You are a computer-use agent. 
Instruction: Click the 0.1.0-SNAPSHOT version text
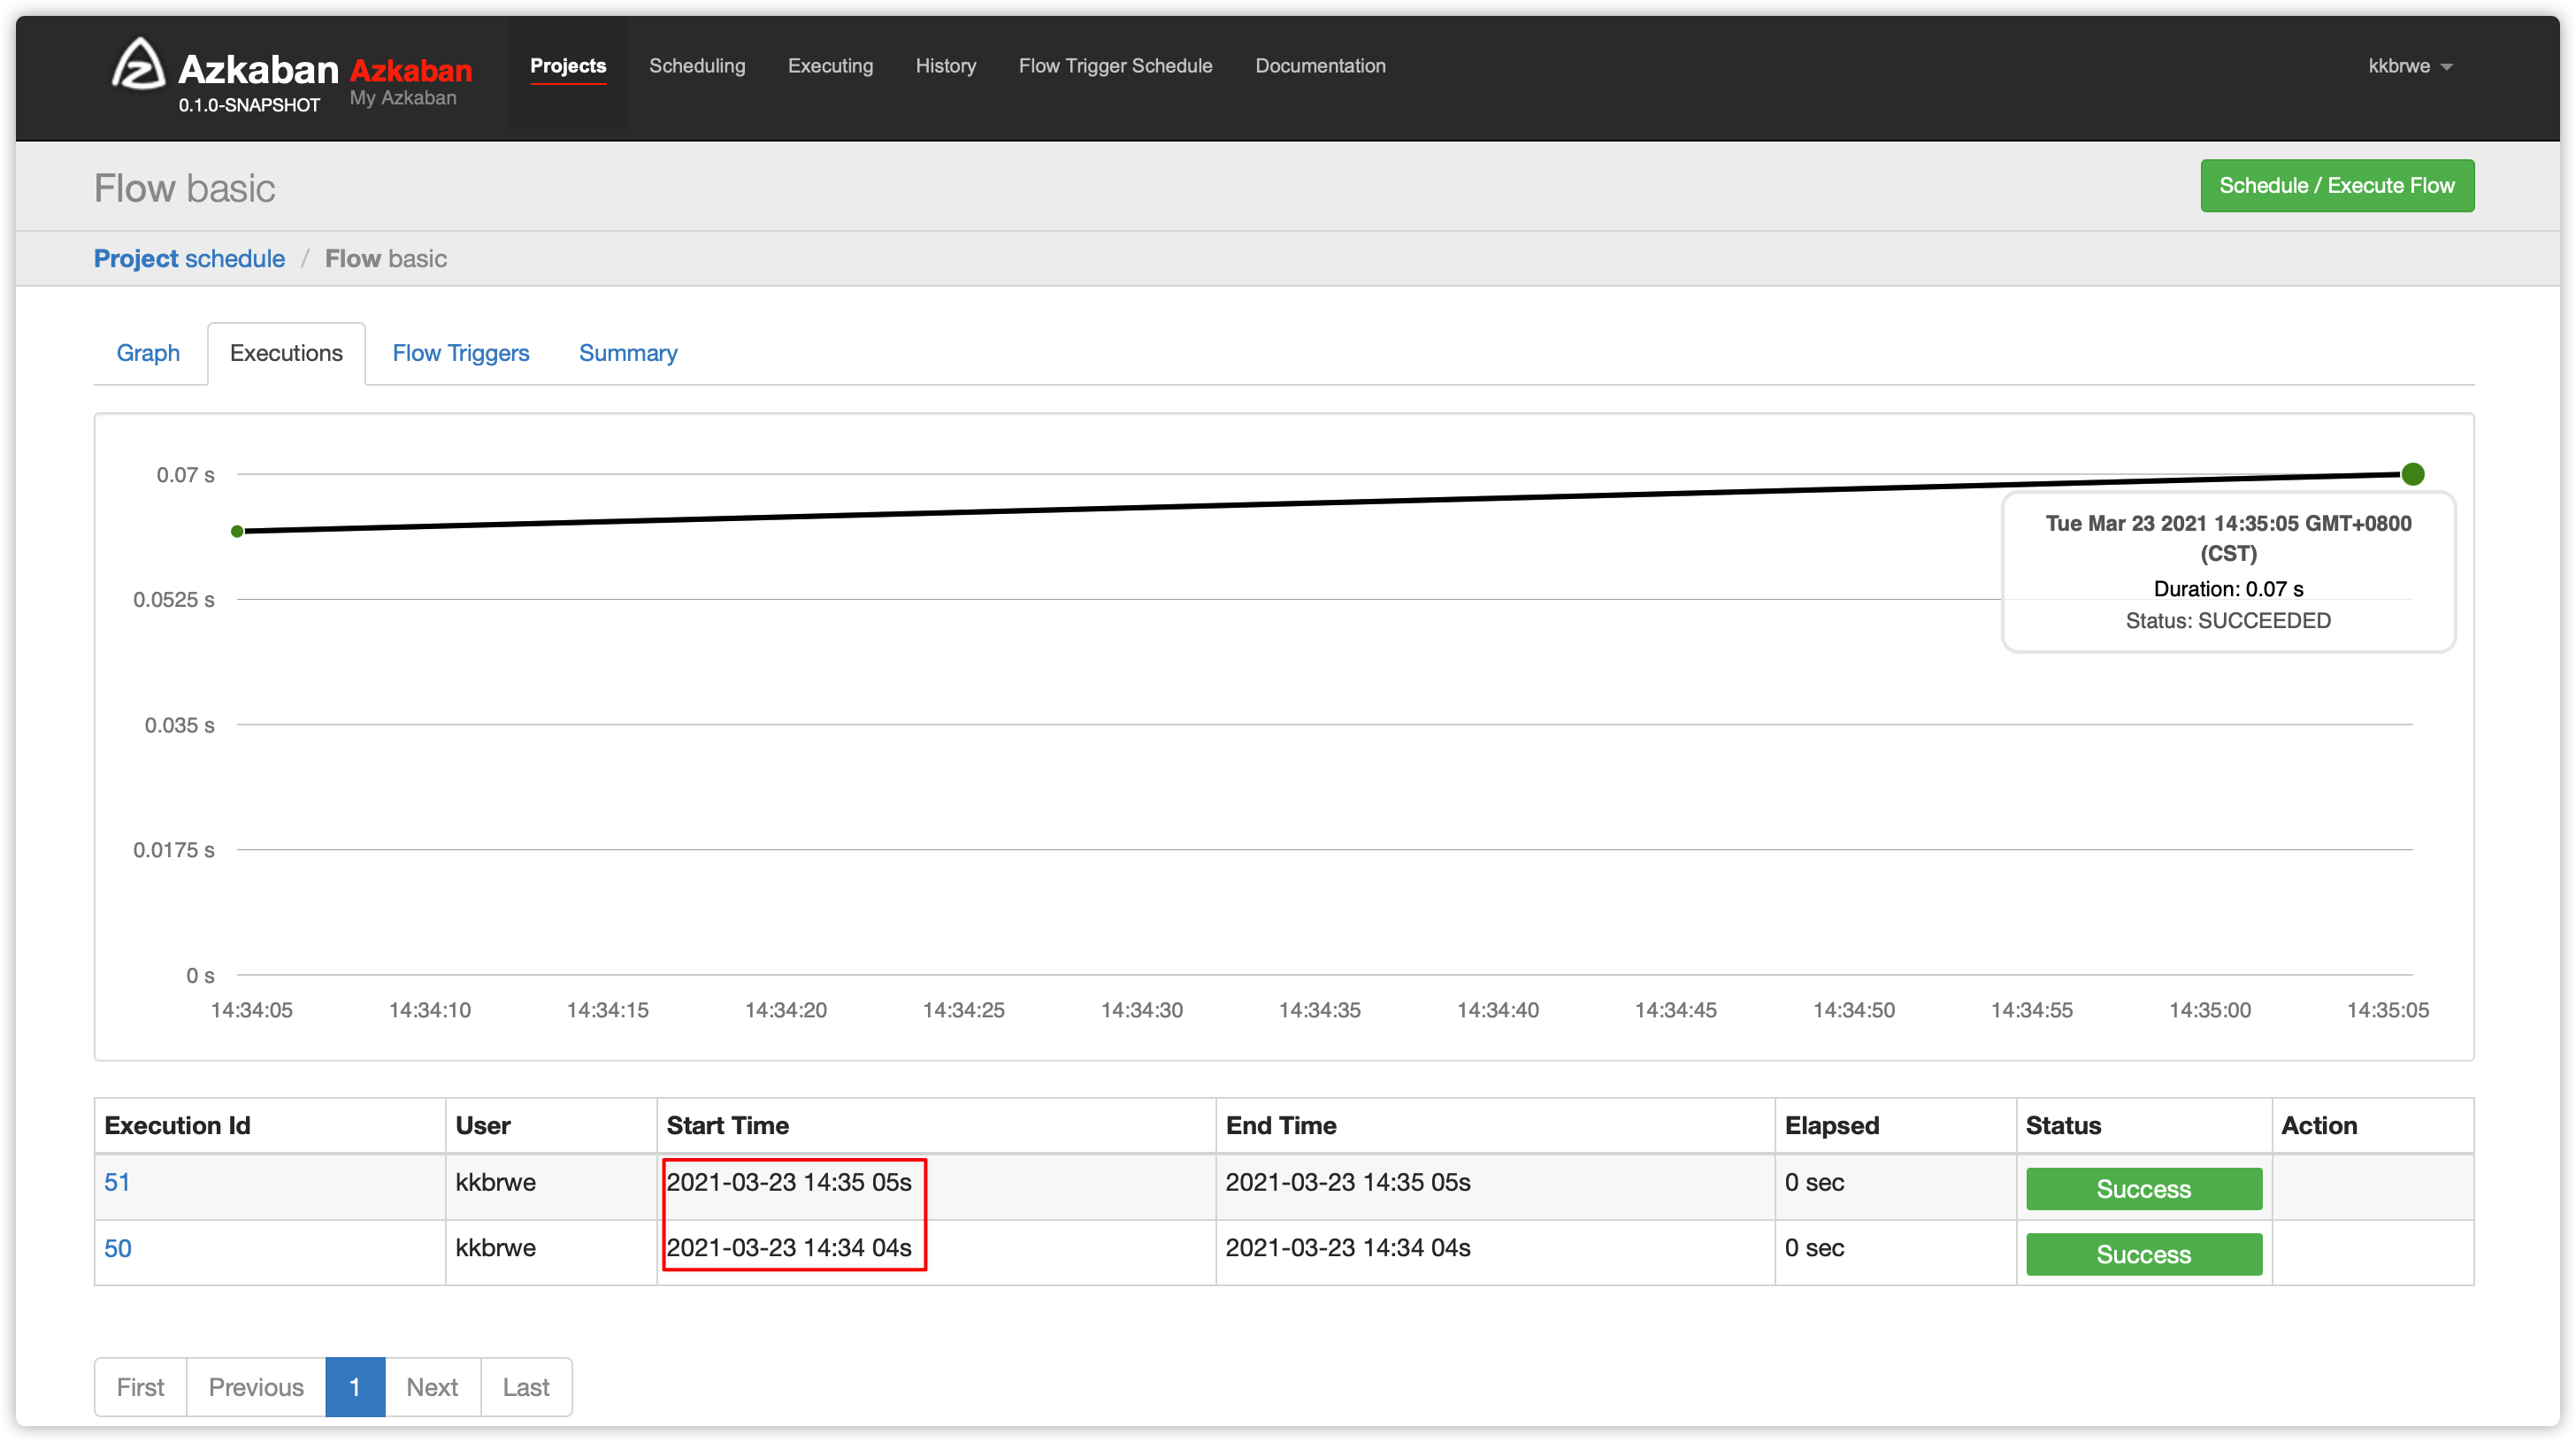pos(249,105)
